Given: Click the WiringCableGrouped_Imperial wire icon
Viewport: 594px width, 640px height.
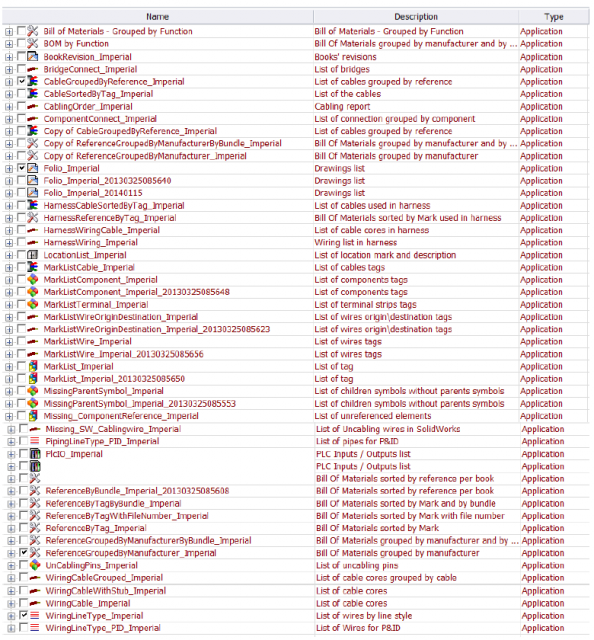Looking at the screenshot, I should (x=35, y=578).
